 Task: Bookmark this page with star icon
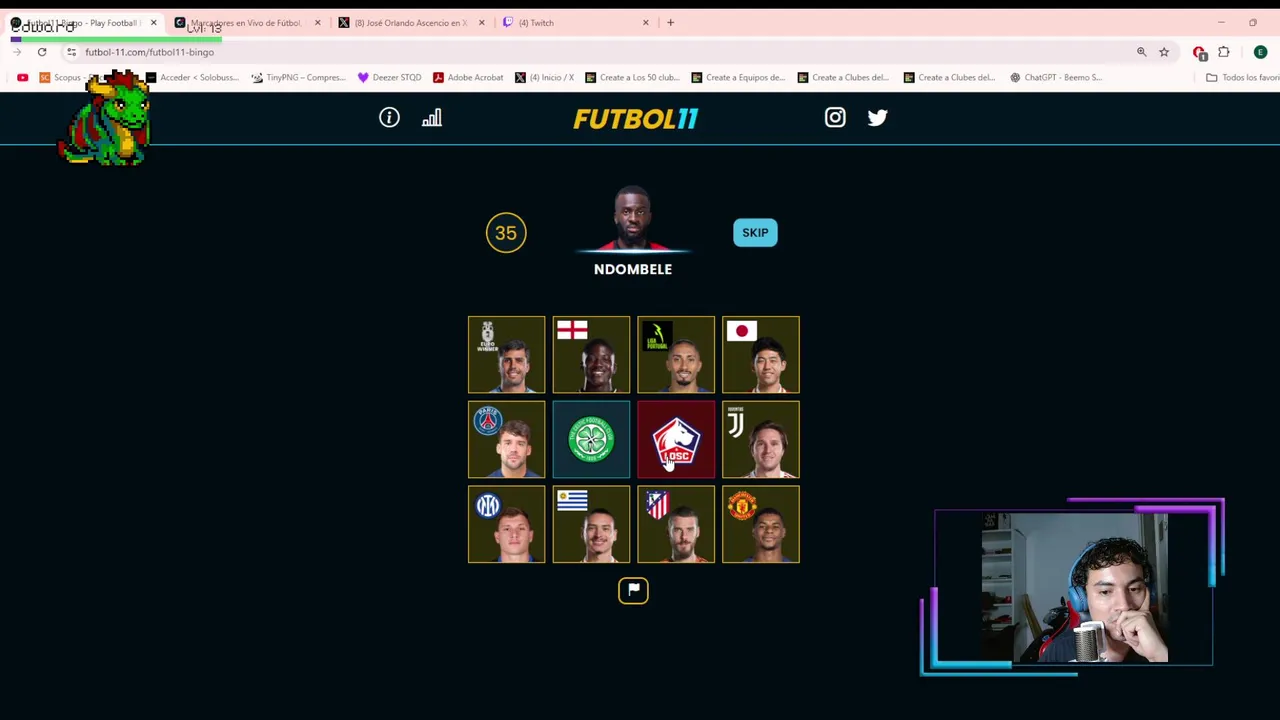point(1164,52)
